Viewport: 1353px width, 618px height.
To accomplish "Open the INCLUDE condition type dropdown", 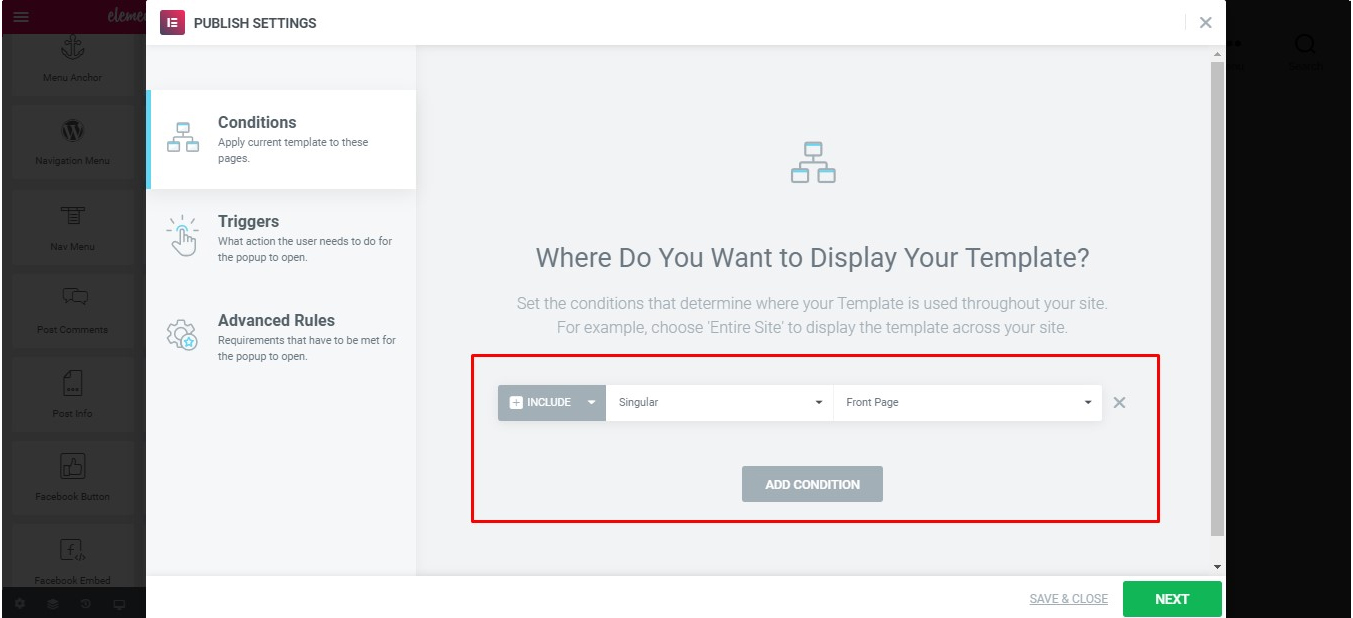I will [552, 402].
